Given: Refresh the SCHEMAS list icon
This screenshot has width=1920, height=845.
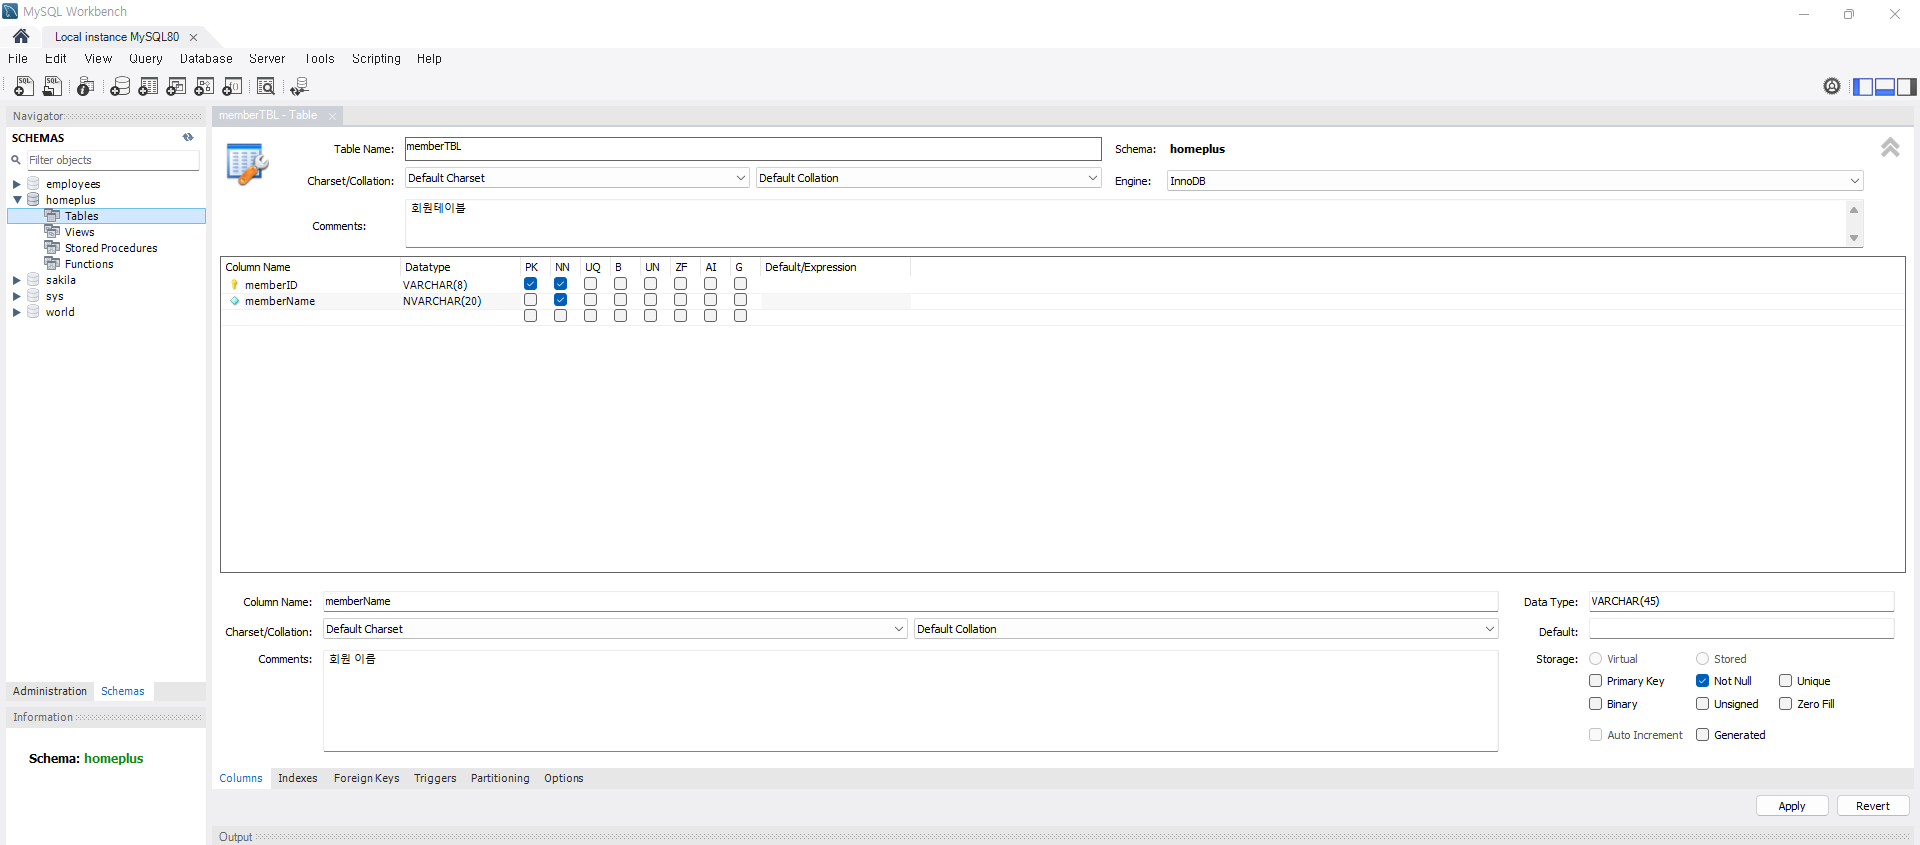Looking at the screenshot, I should pos(188,138).
